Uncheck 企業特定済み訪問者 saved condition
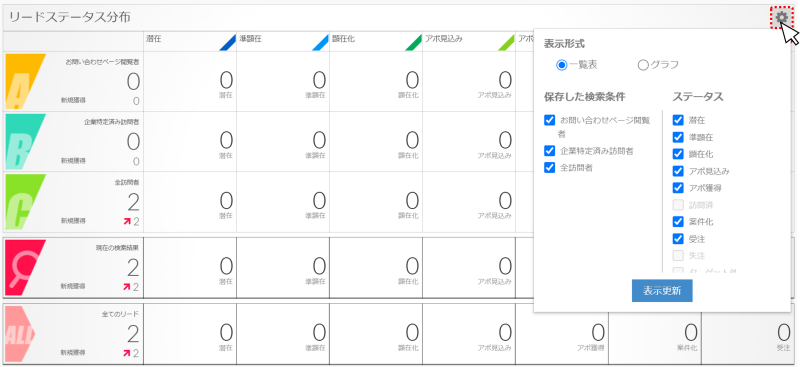This screenshot has width=800, height=367. (x=549, y=151)
